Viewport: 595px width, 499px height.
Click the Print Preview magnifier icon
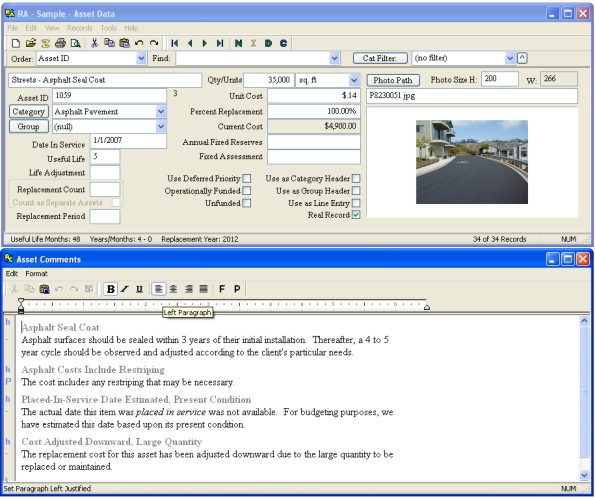76,43
